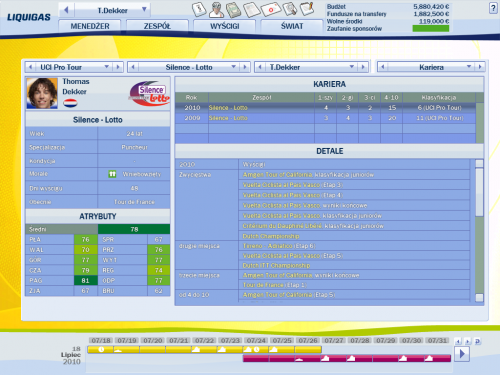Click the up arrow of Detale scrollbar
The width and height of the screenshot is (500, 375).
tap(479, 163)
